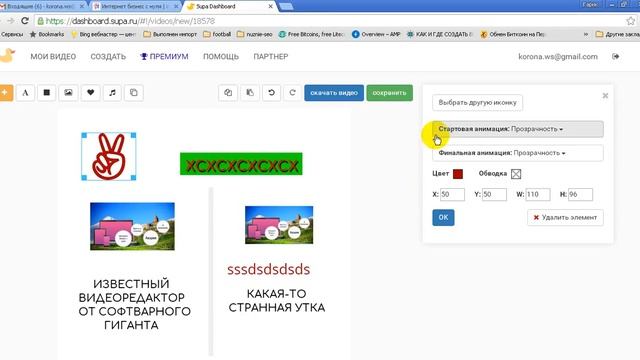
Task: Click the X position input field
Action: pyautogui.click(x=452, y=194)
